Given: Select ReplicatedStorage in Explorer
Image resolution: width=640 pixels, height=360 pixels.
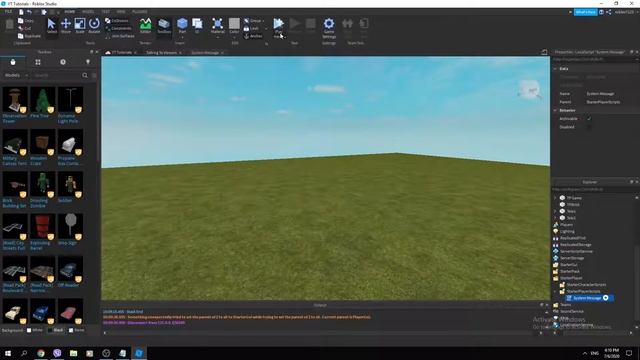Looking at the screenshot, I should click(x=576, y=245).
